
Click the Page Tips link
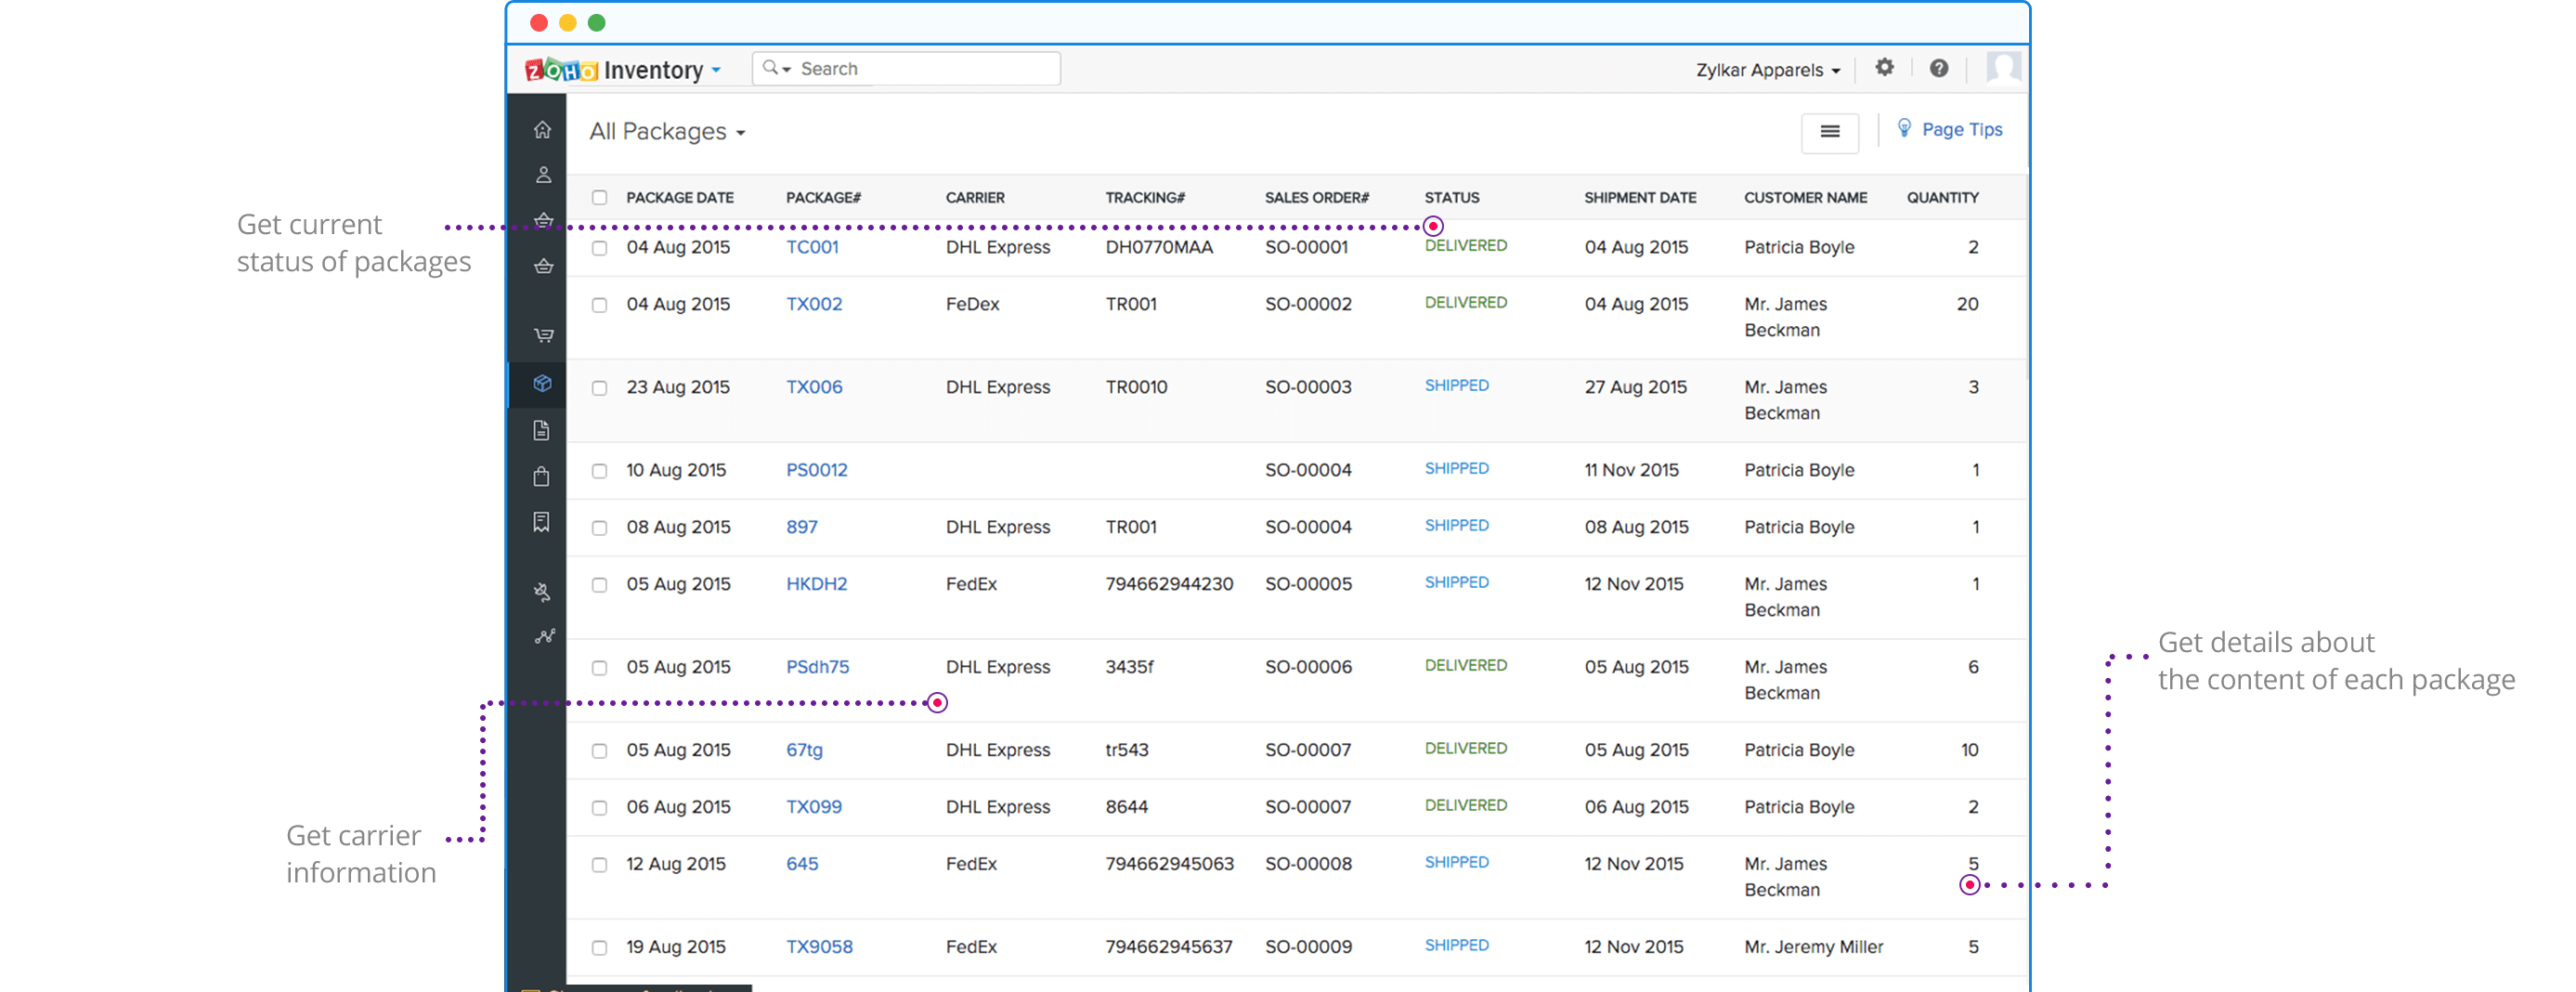(1960, 130)
